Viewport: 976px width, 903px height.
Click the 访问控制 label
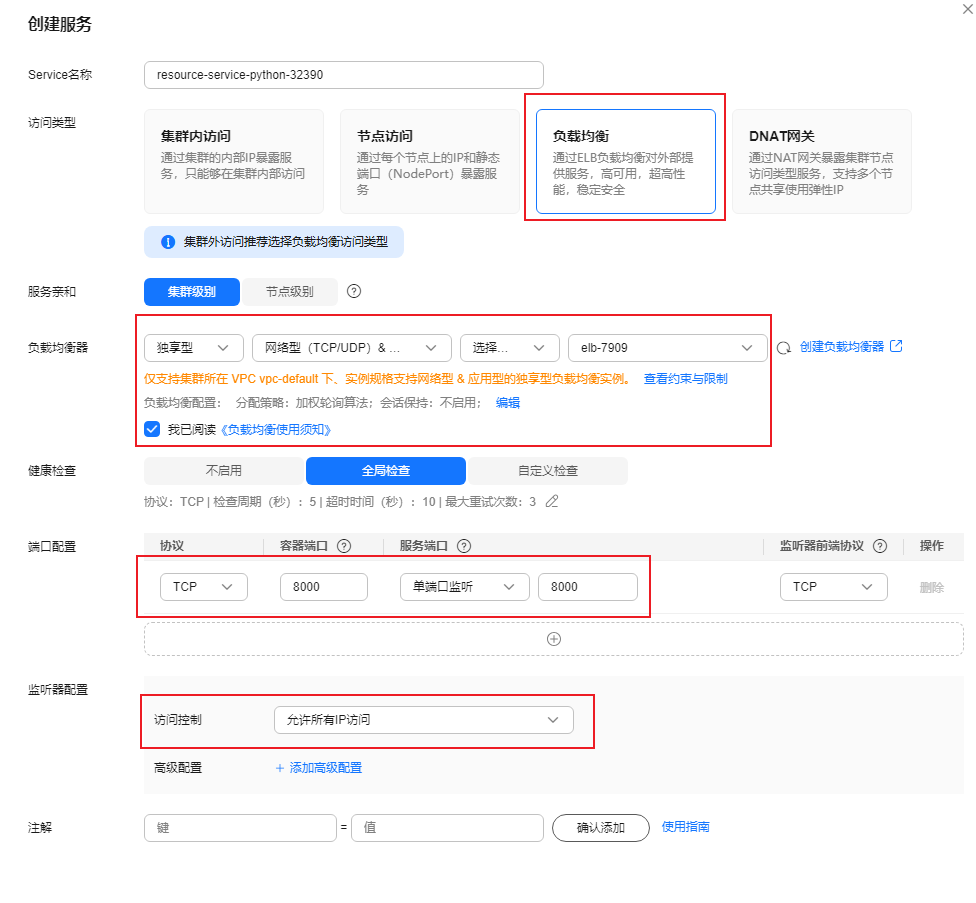coord(178,720)
